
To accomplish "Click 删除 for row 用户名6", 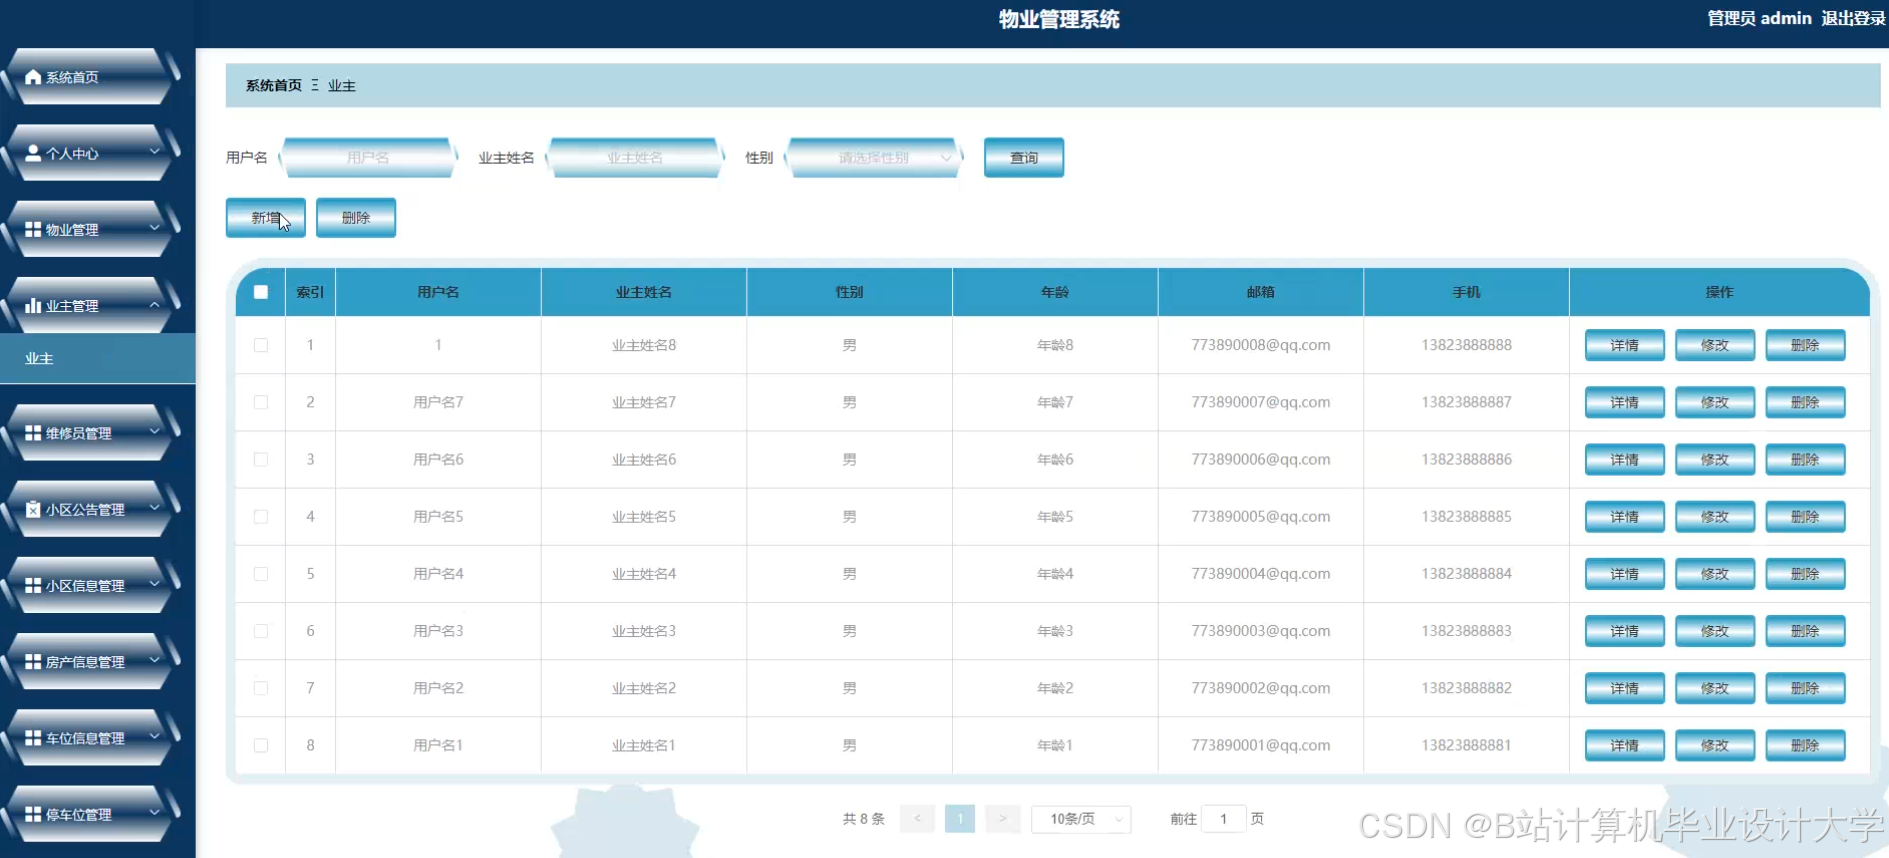I will tap(1805, 459).
